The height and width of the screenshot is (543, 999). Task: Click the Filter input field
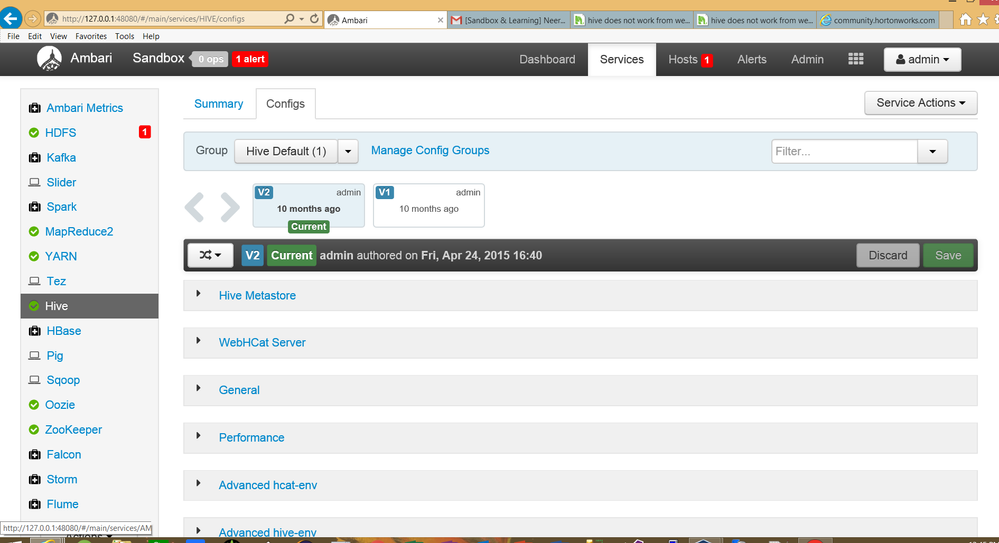pos(844,152)
